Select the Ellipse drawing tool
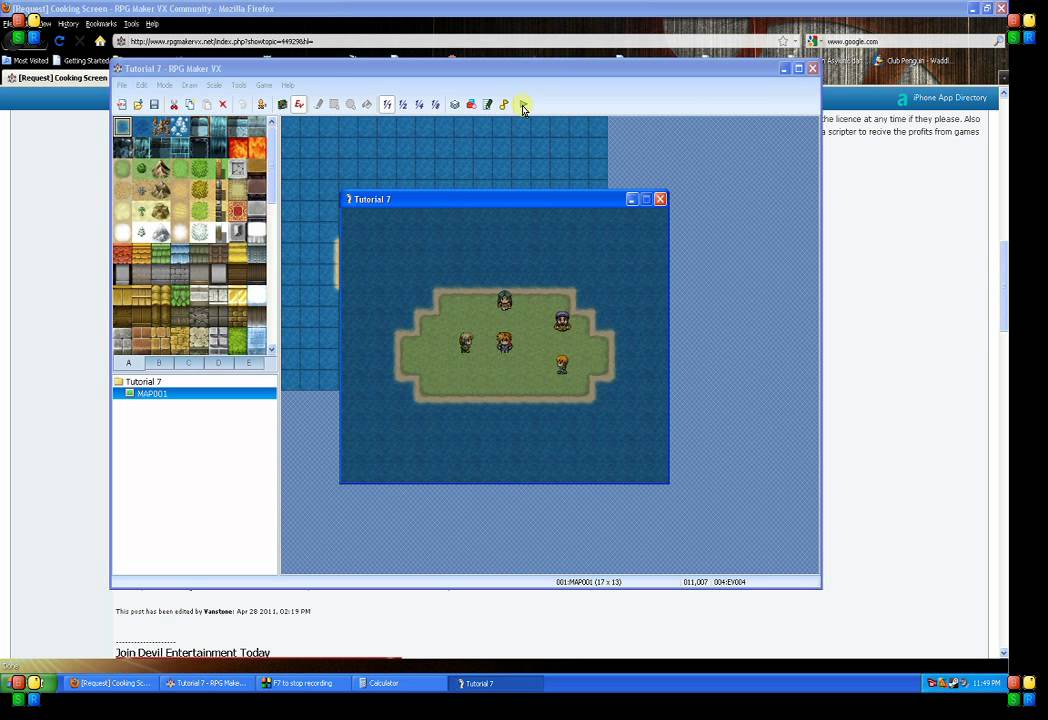 click(x=351, y=105)
